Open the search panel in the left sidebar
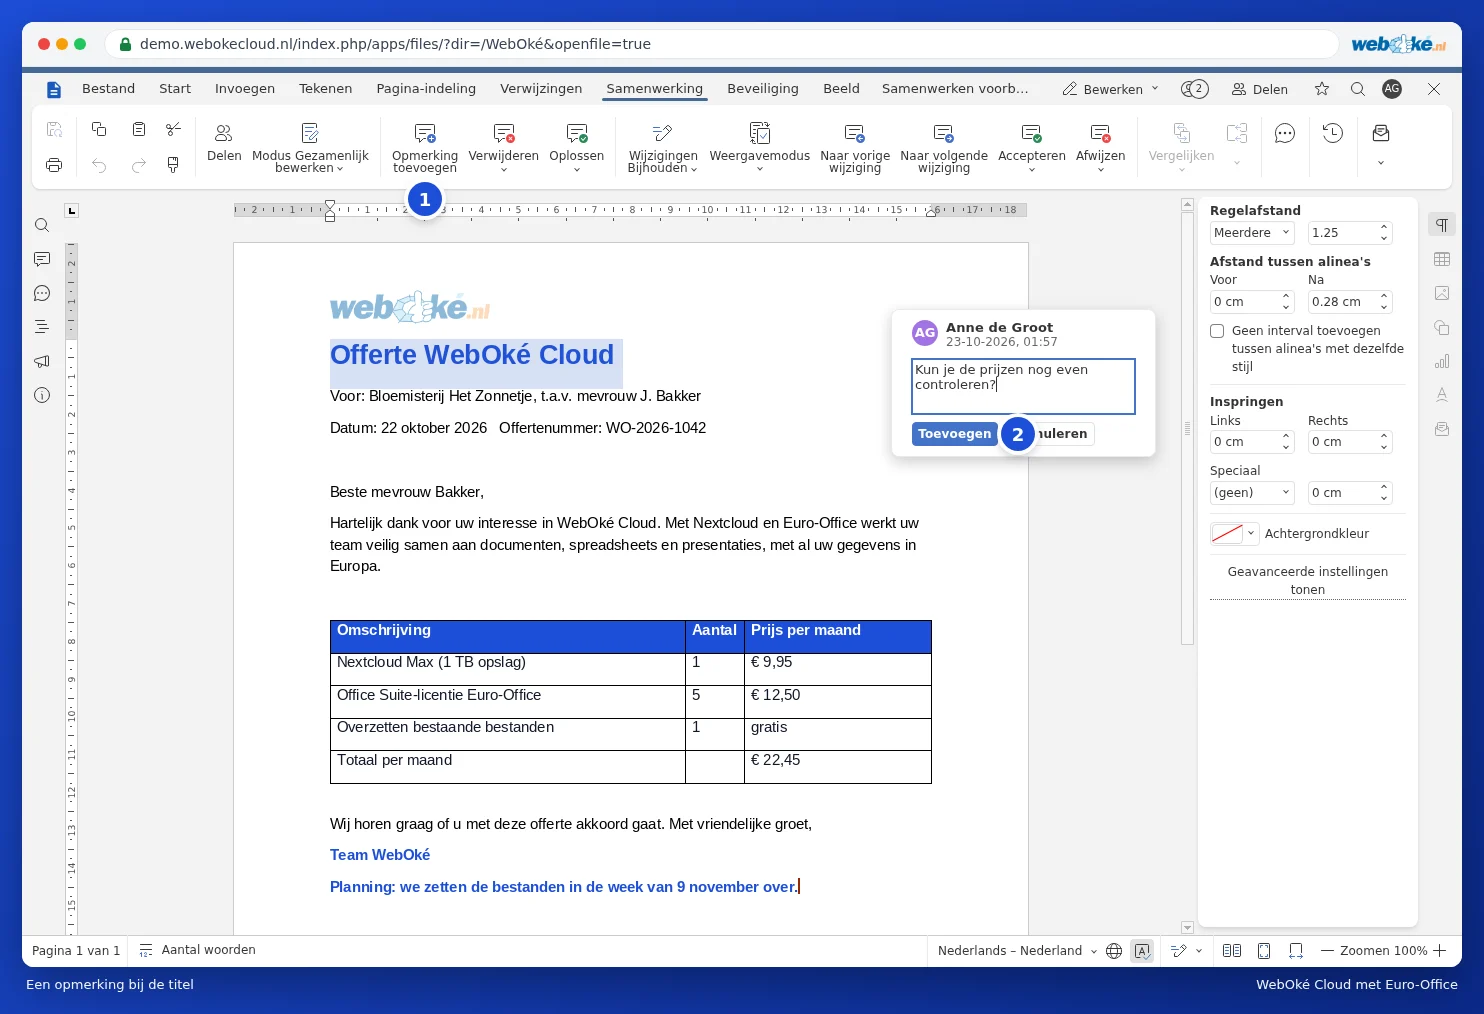 click(42, 225)
